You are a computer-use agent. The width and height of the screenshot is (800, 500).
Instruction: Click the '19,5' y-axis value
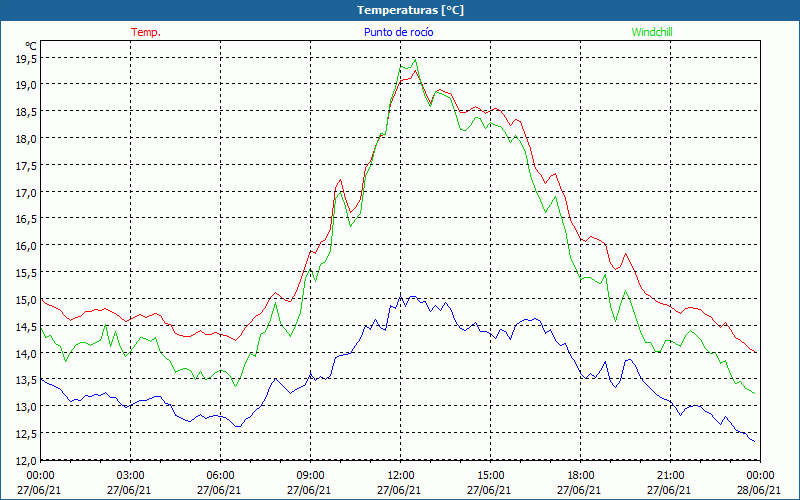pyautogui.click(x=26, y=59)
